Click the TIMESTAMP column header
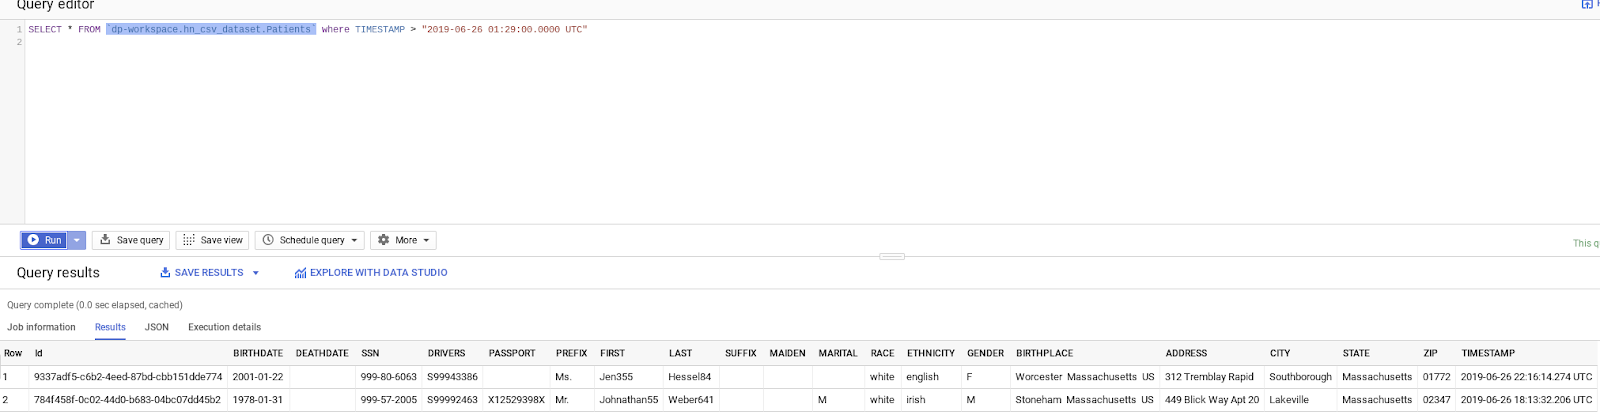The width and height of the screenshot is (1600, 419). point(1488,353)
